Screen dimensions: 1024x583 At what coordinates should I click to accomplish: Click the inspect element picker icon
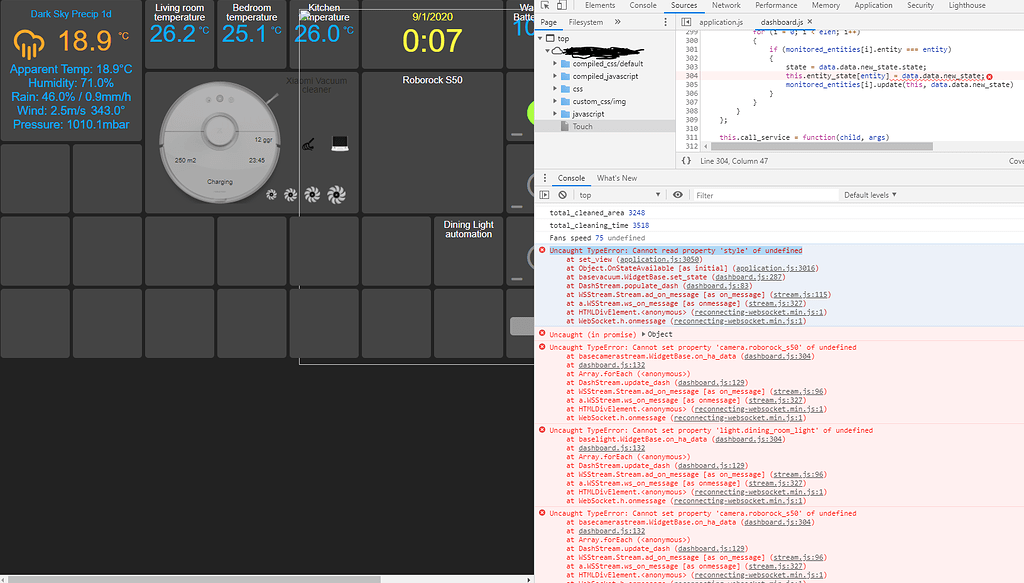pos(544,6)
